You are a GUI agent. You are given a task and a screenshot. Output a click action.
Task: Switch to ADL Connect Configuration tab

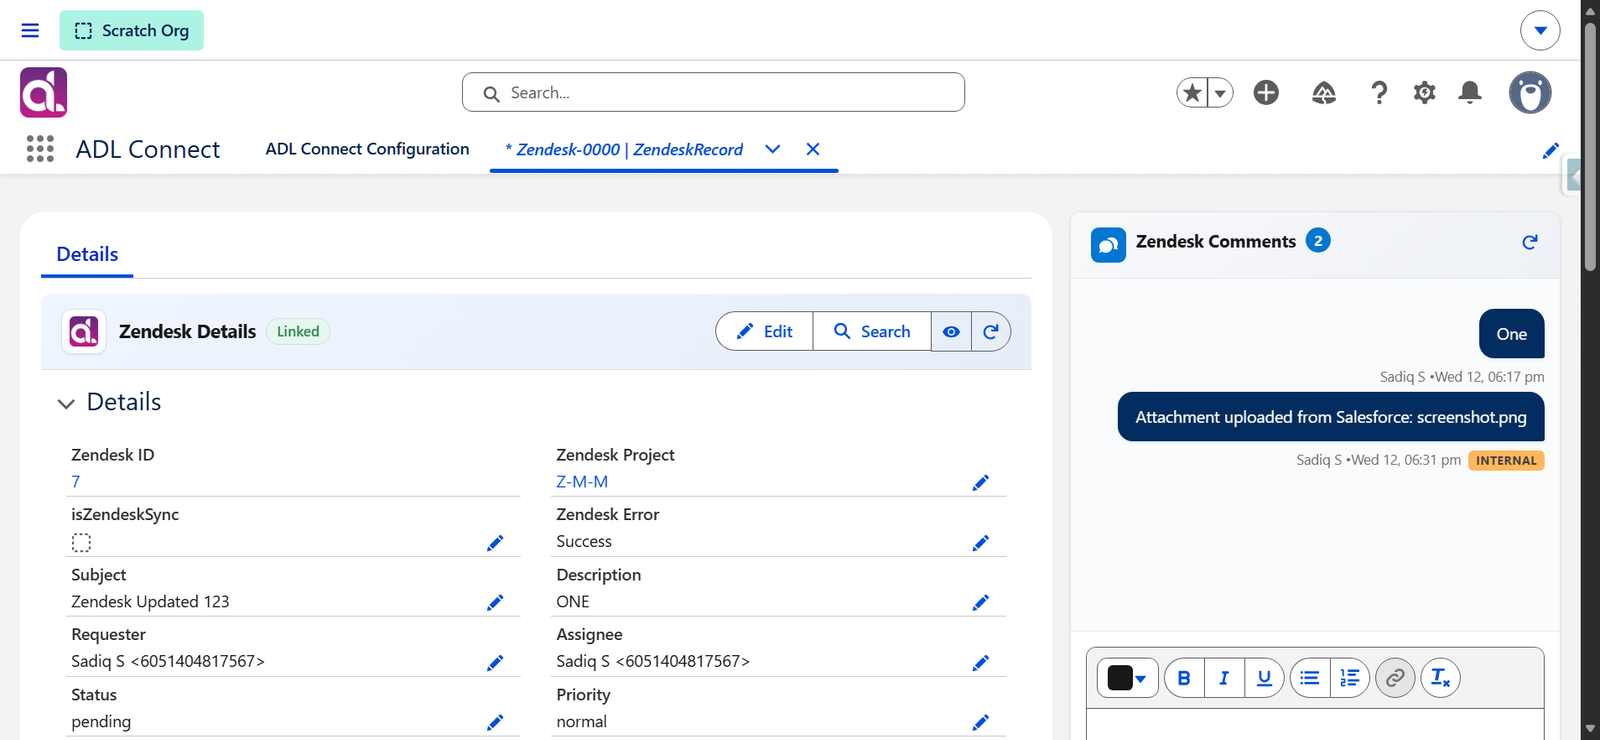pyautogui.click(x=367, y=149)
